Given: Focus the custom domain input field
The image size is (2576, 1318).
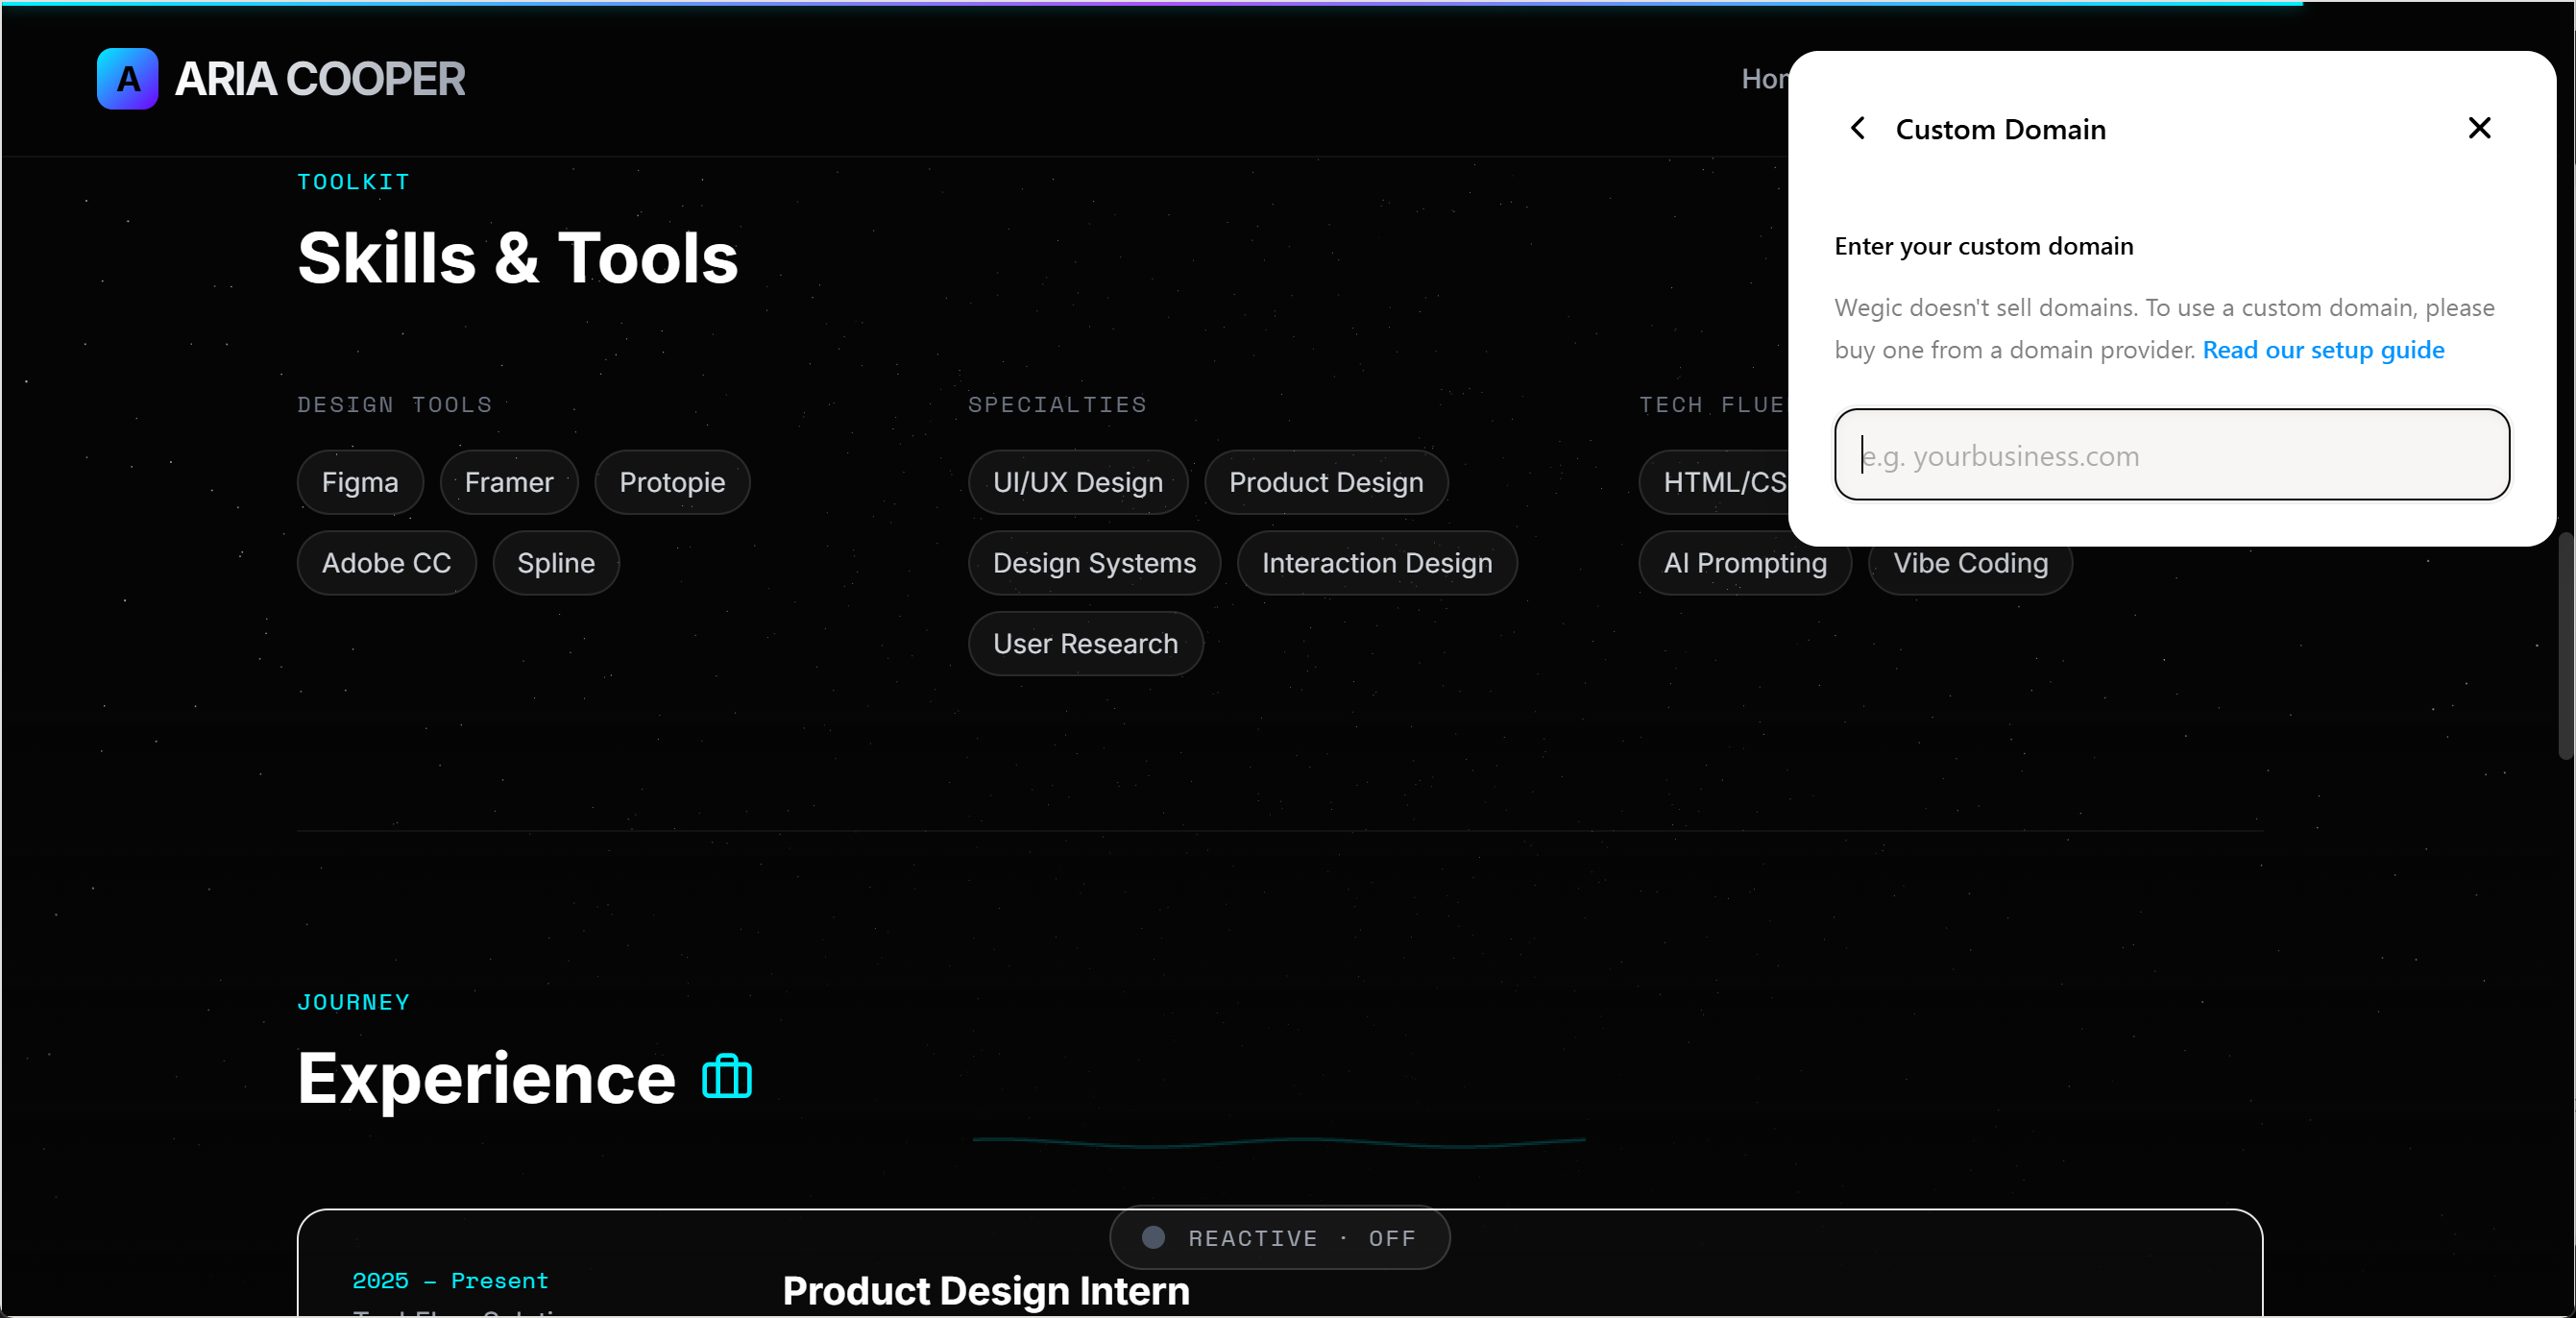Looking at the screenshot, I should (2171, 455).
